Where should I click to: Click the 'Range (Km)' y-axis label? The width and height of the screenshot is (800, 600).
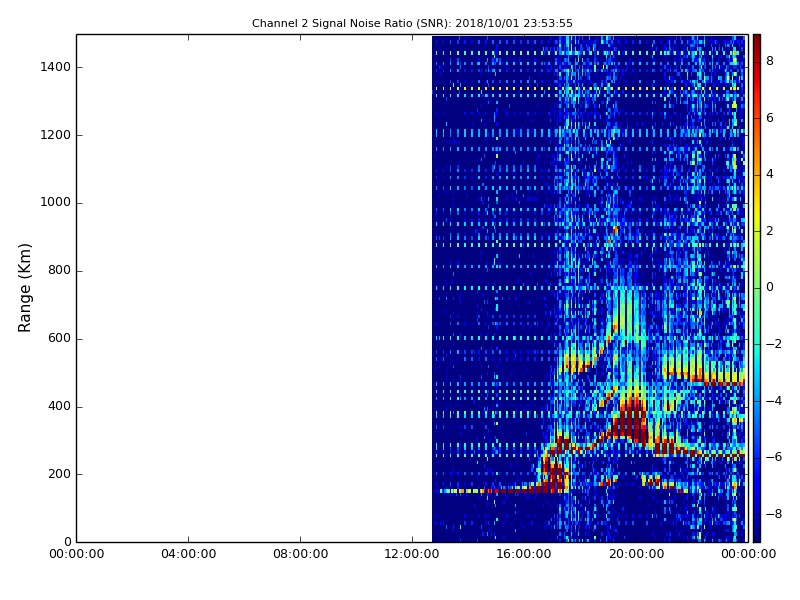[x=24, y=288]
